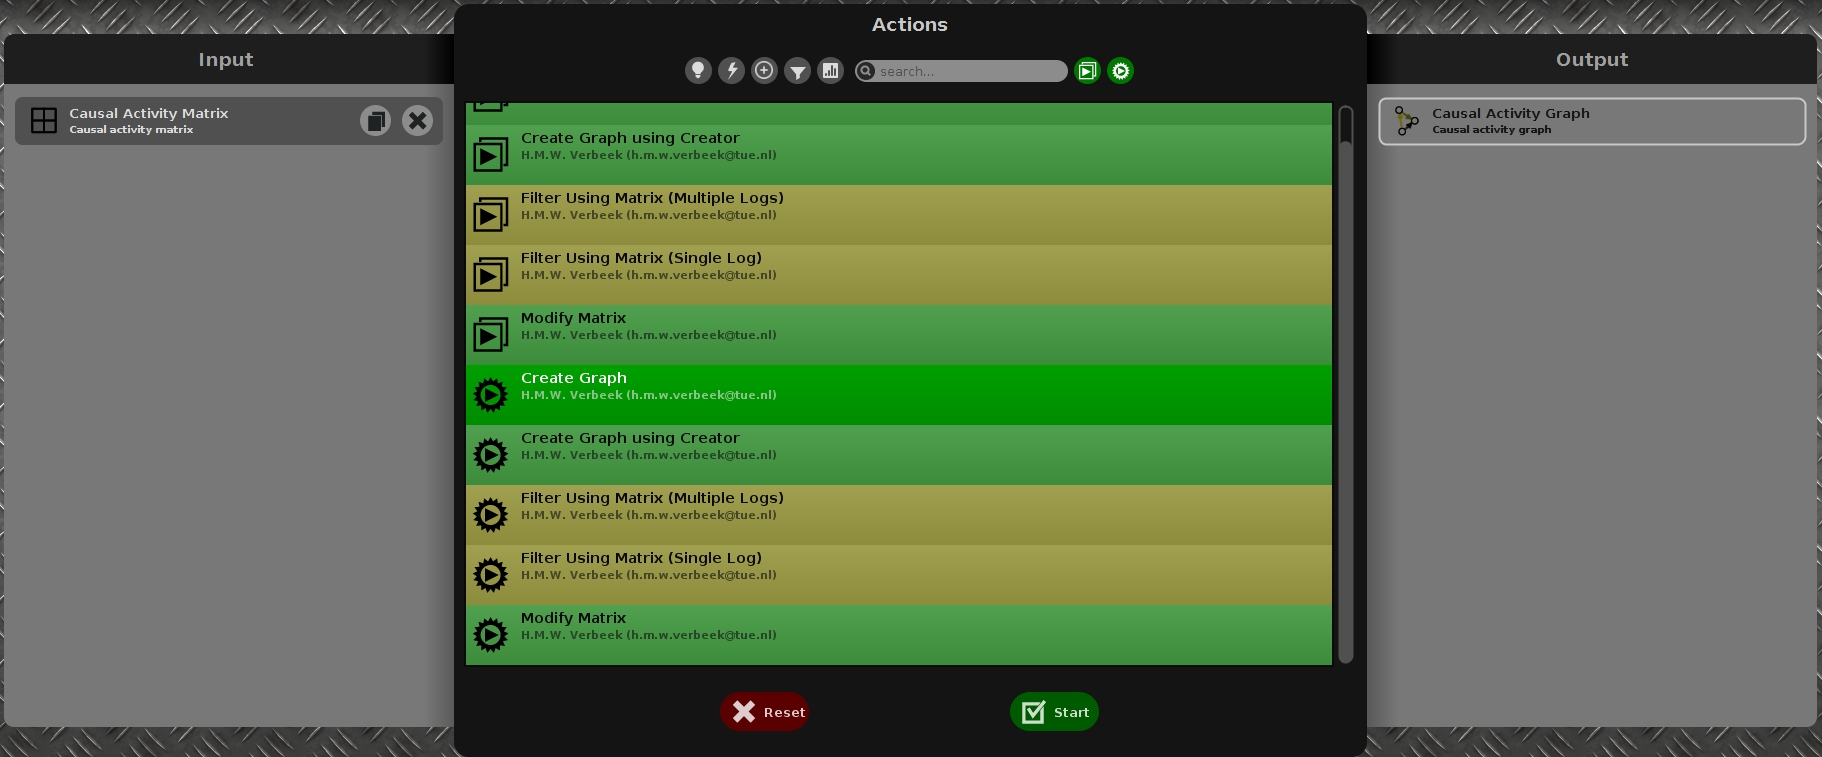
Task: Click the Reset button
Action: (764, 712)
